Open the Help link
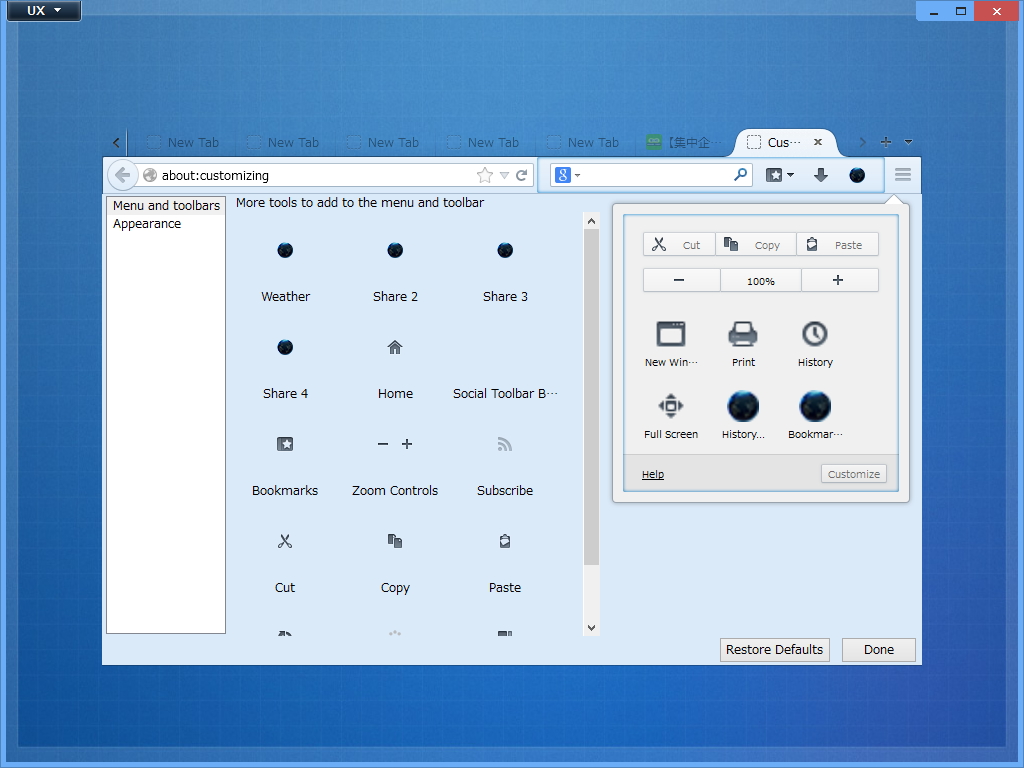 [x=652, y=474]
